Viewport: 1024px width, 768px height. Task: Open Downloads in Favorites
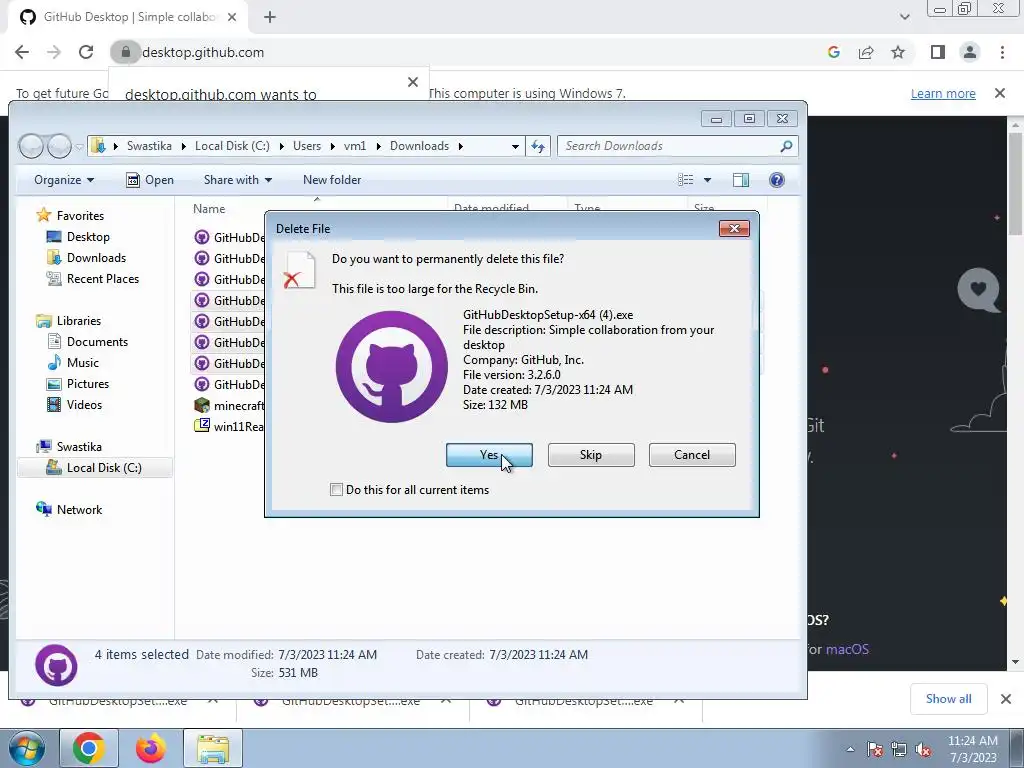pos(96,258)
